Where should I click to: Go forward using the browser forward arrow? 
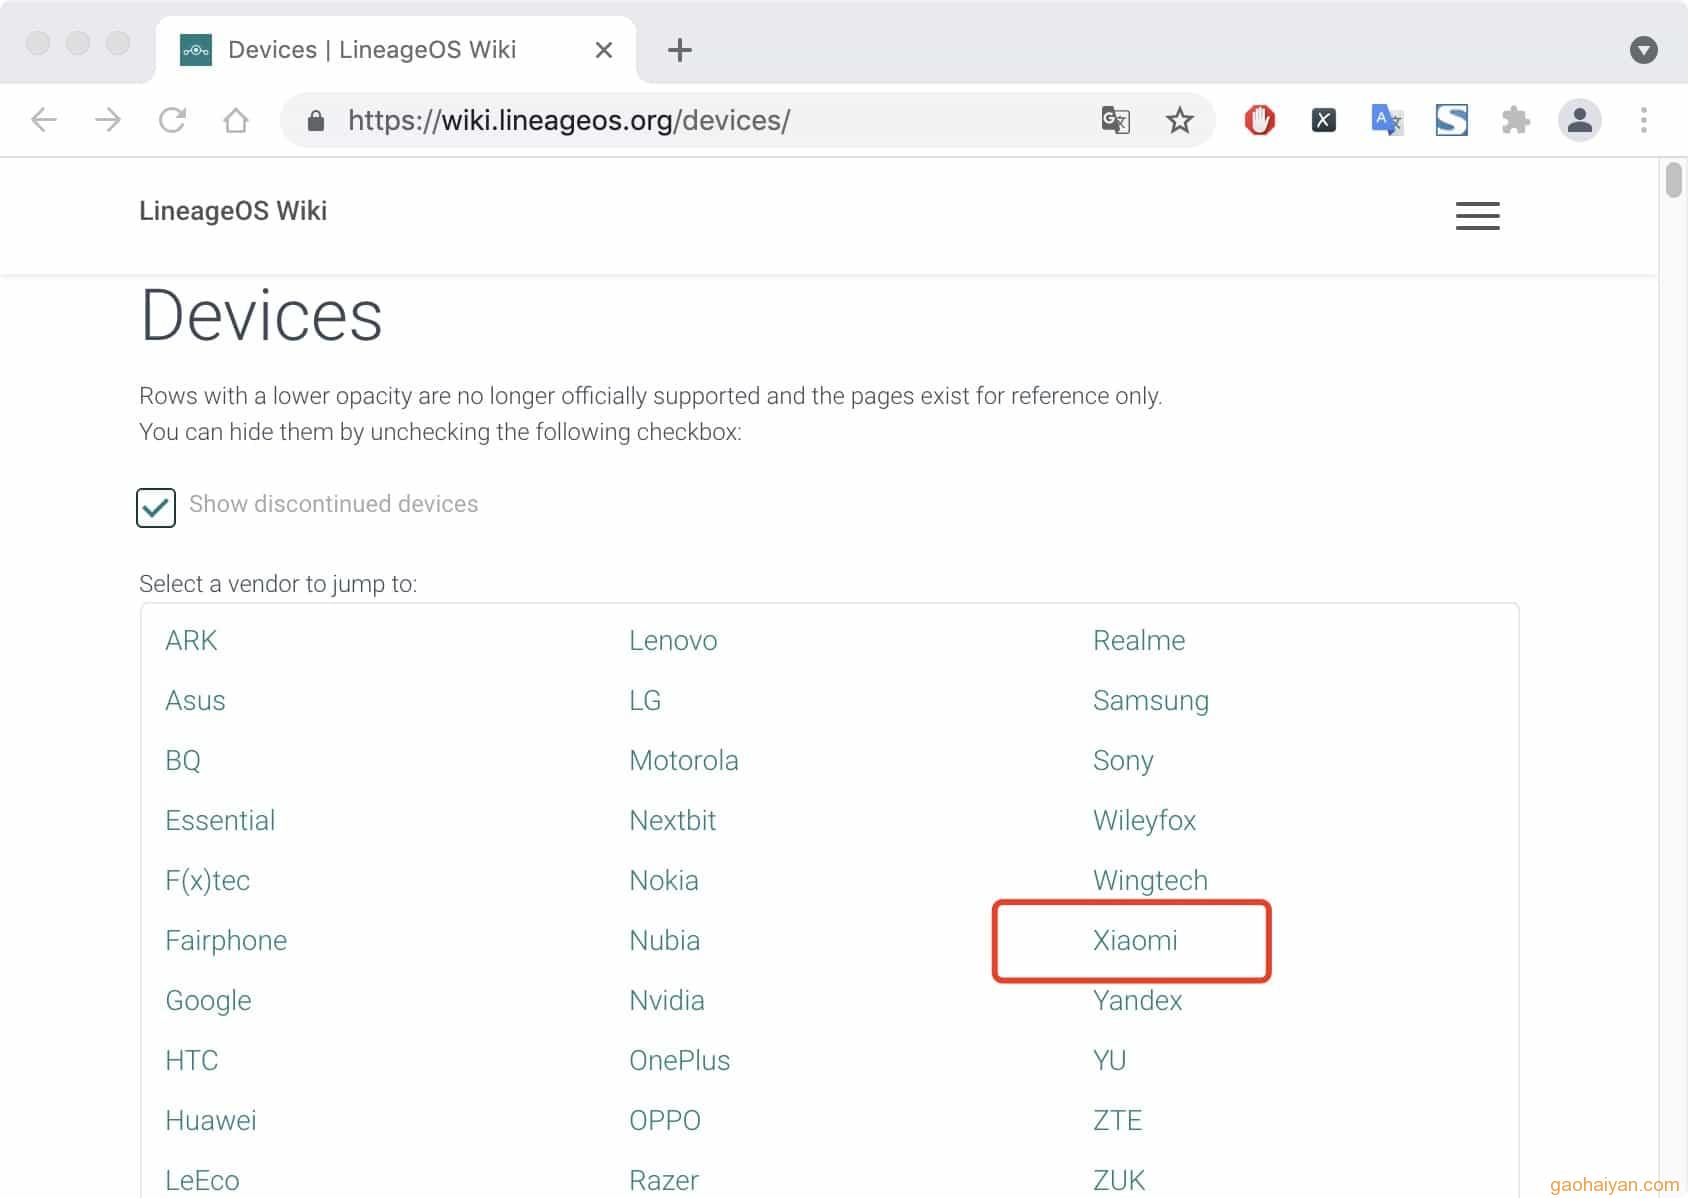tap(108, 120)
